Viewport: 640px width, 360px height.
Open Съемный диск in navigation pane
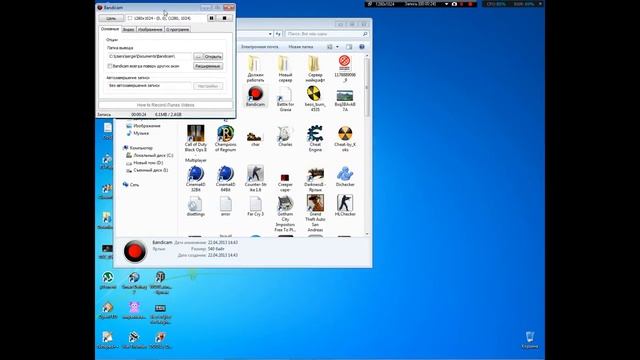(147, 170)
